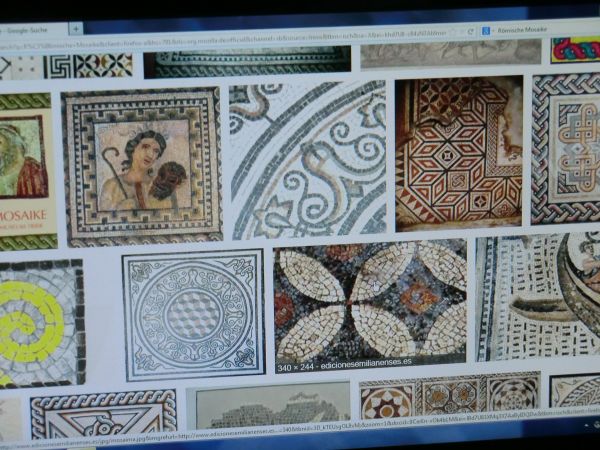600x450 pixels.
Task: Open the triangle and guilloche border mosaic thumbnail
Action: click(x=103, y=414)
